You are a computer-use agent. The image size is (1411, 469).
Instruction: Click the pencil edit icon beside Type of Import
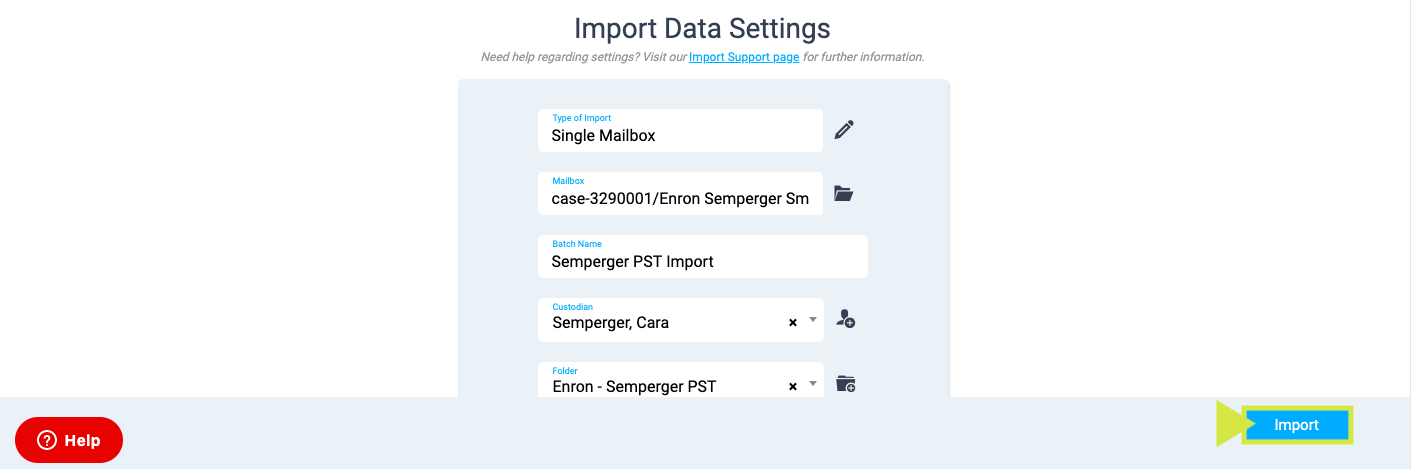coord(844,130)
